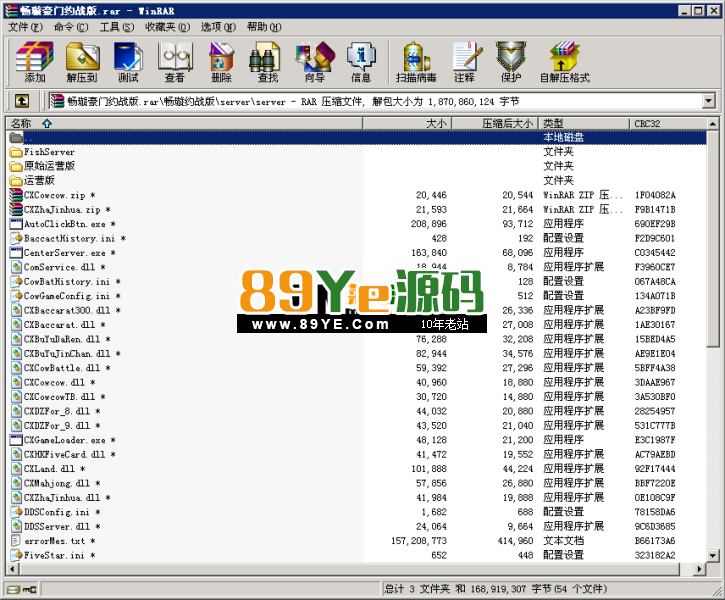Select the parent directory '..' row
This screenshot has width=725, height=600.
click(356, 137)
